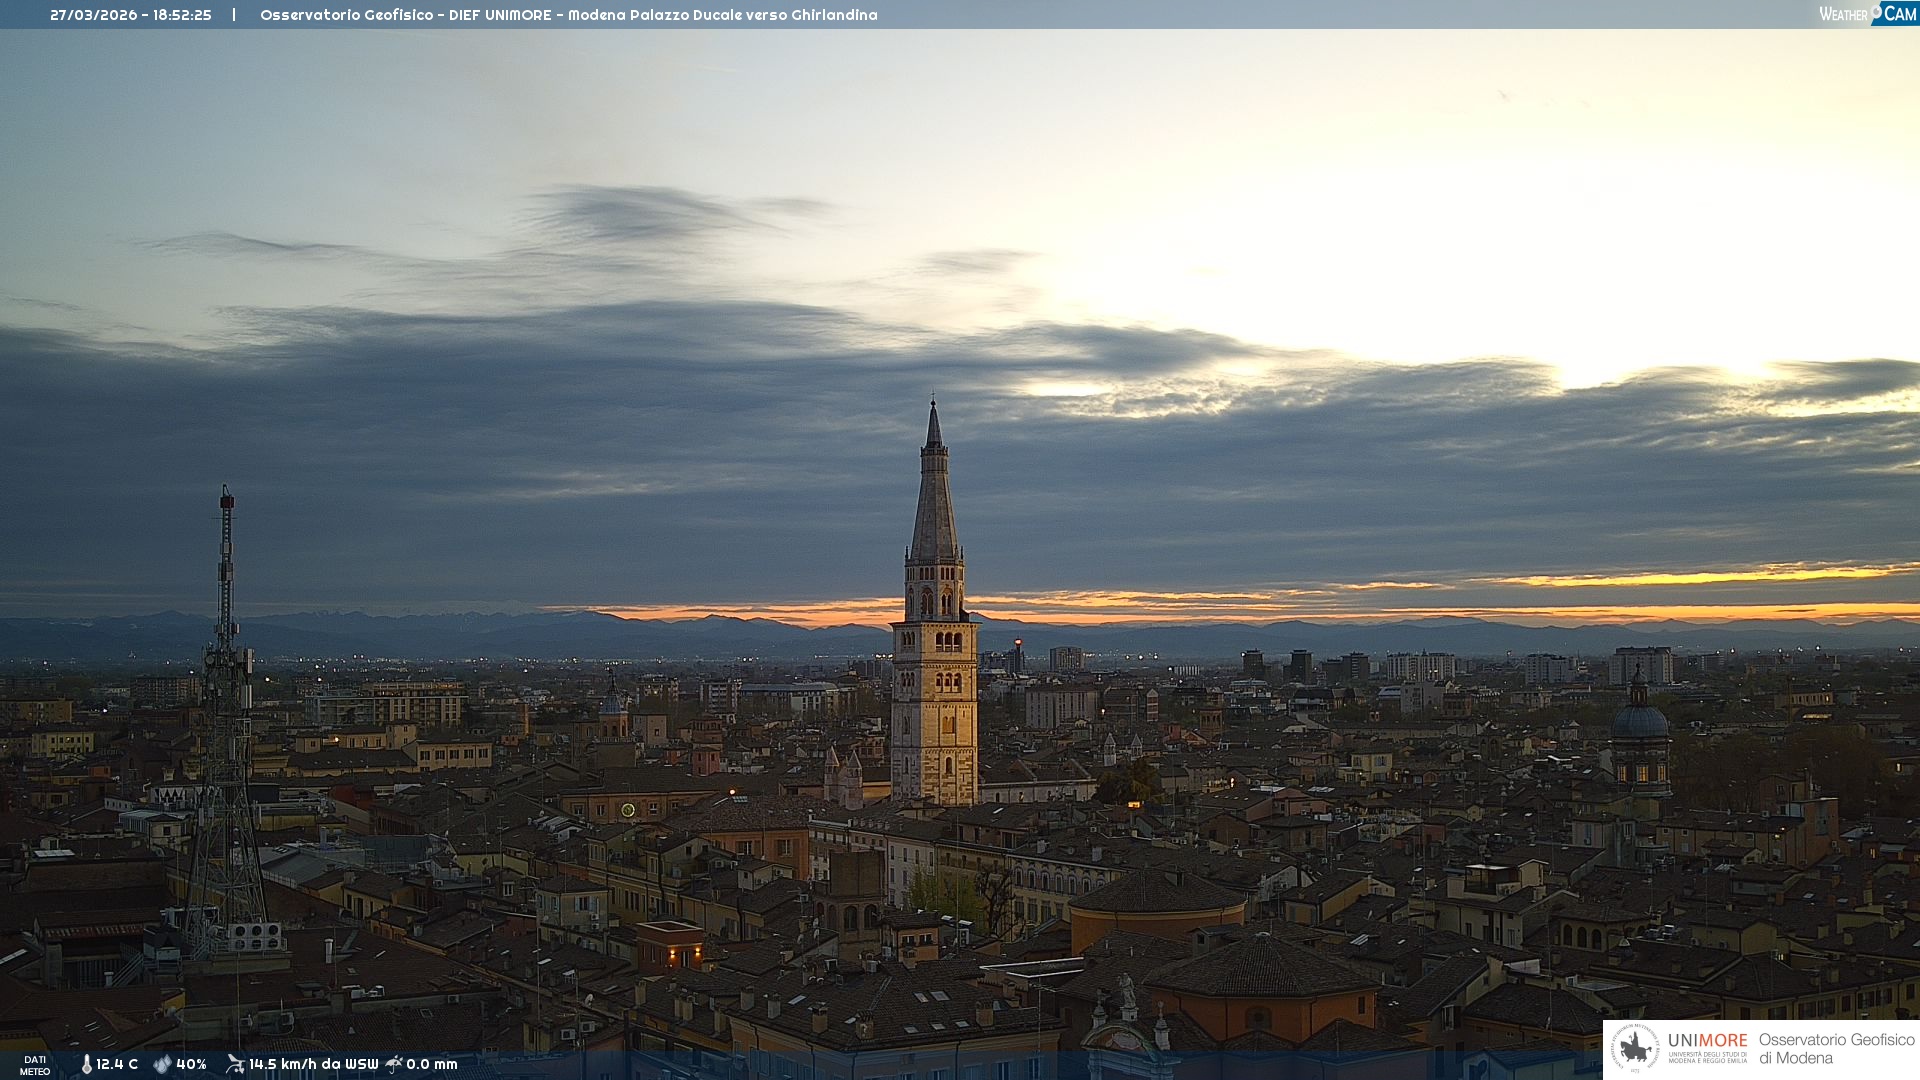Click the 12.4 C temperature reading
This screenshot has height=1080, width=1920.
pyautogui.click(x=117, y=1064)
